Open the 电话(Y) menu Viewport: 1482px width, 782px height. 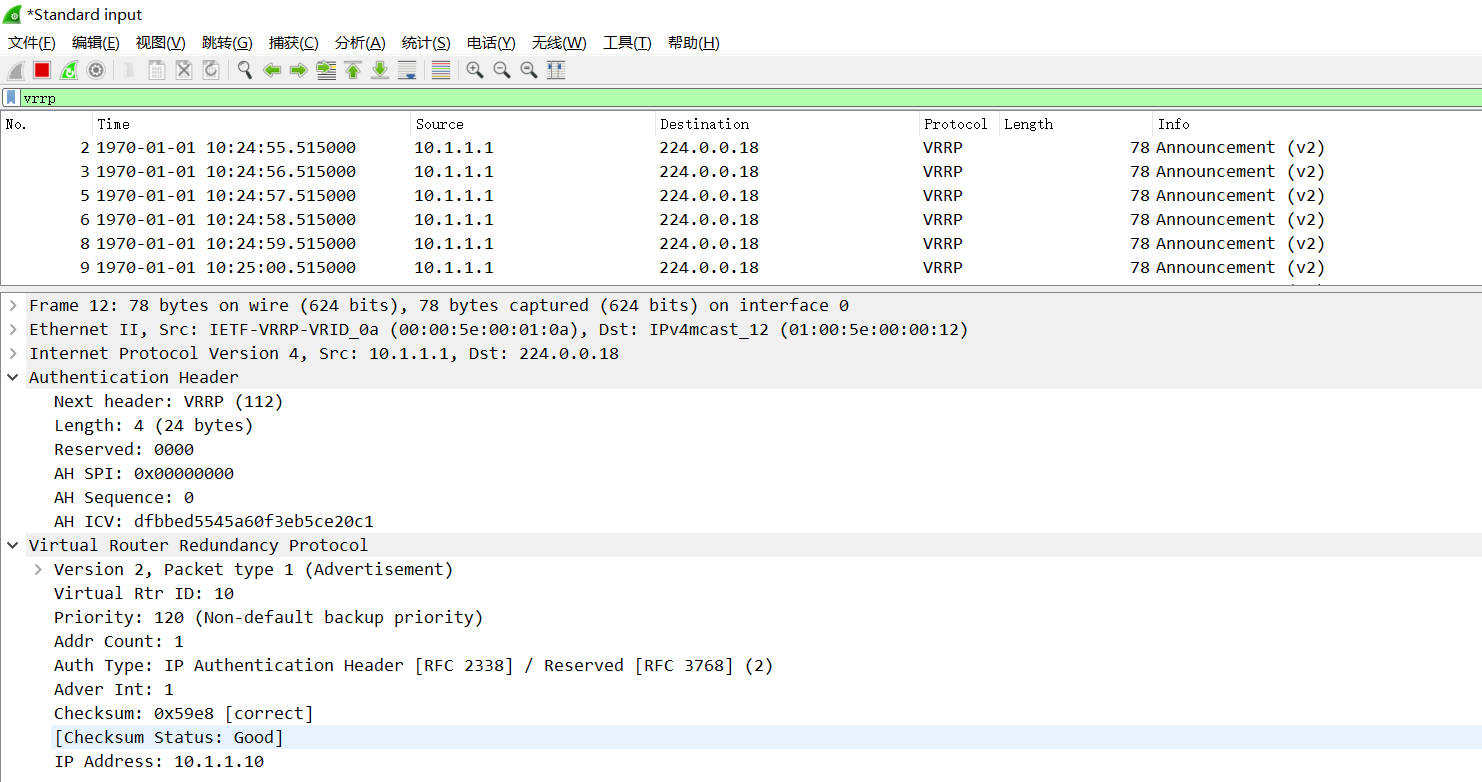tap(491, 43)
